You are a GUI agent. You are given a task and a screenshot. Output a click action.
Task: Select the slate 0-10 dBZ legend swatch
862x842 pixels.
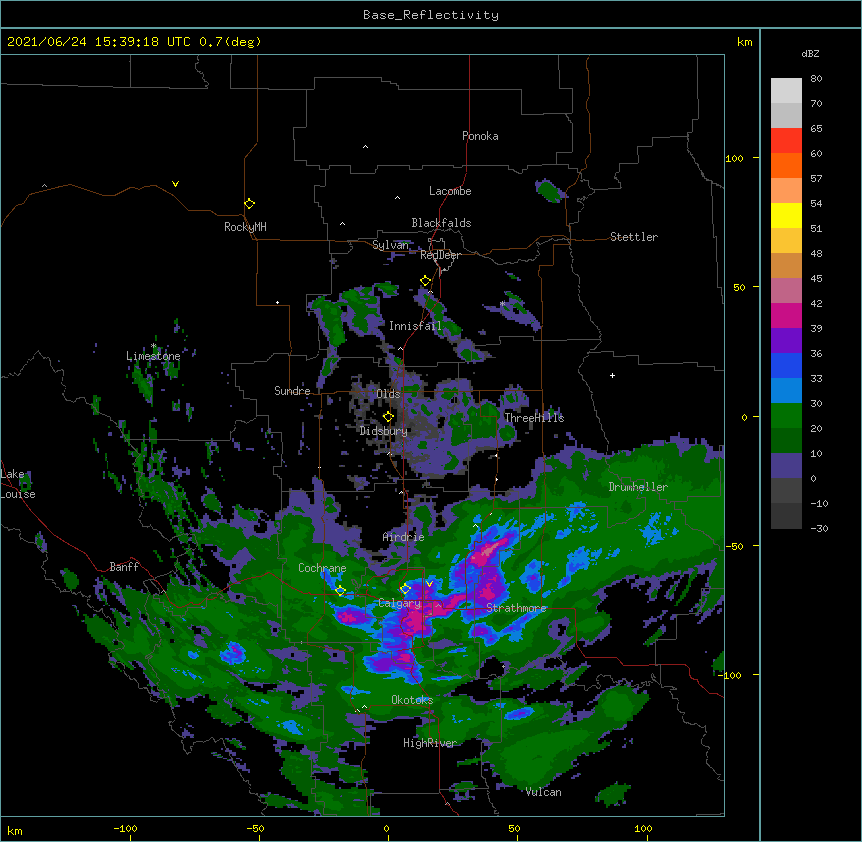click(786, 466)
